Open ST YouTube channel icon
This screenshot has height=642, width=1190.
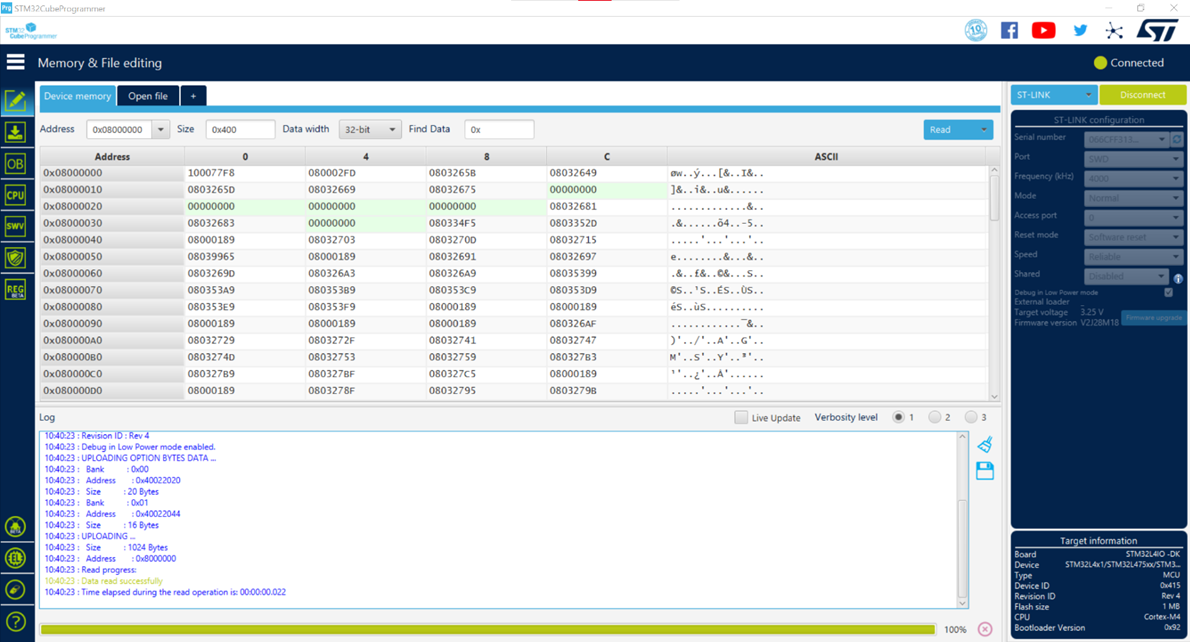pyautogui.click(x=1044, y=30)
